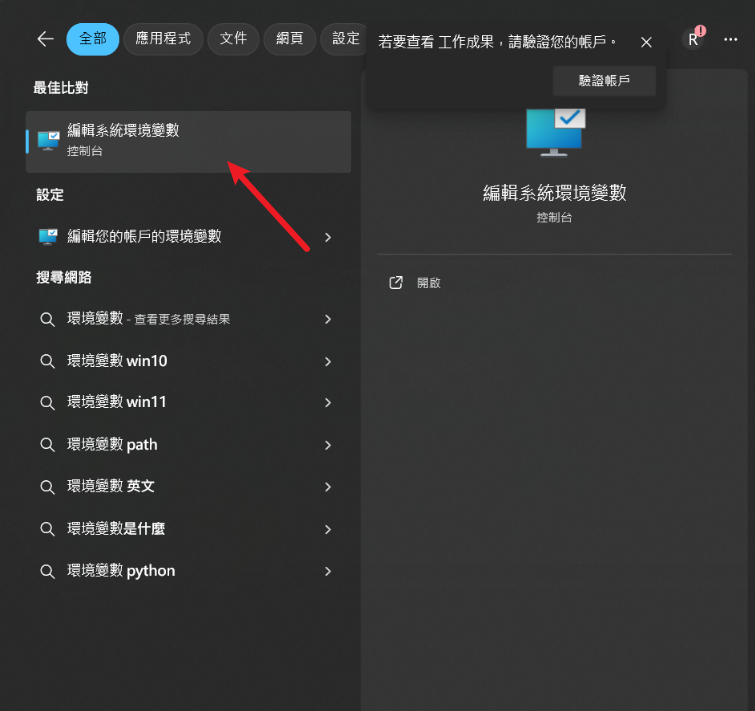Expand chevron for 環境變數 查看更多搜尋結果
The image size is (755, 711).
[328, 319]
